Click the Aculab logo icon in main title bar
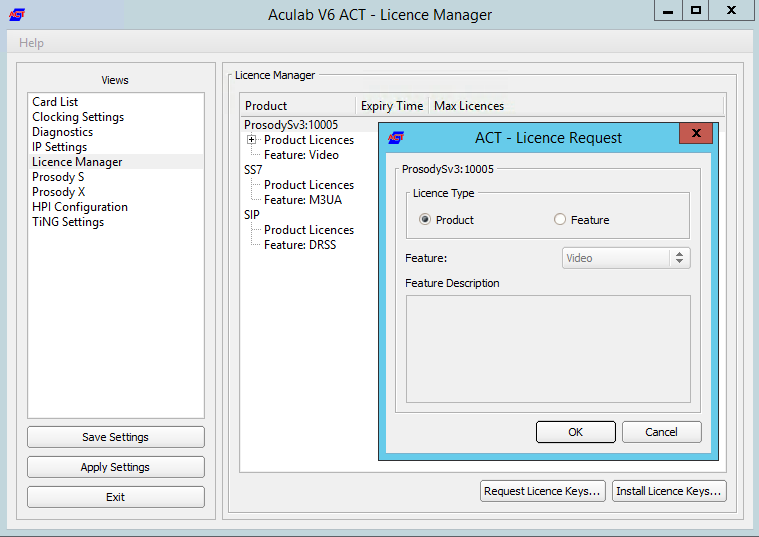The image size is (759, 537). [17, 15]
